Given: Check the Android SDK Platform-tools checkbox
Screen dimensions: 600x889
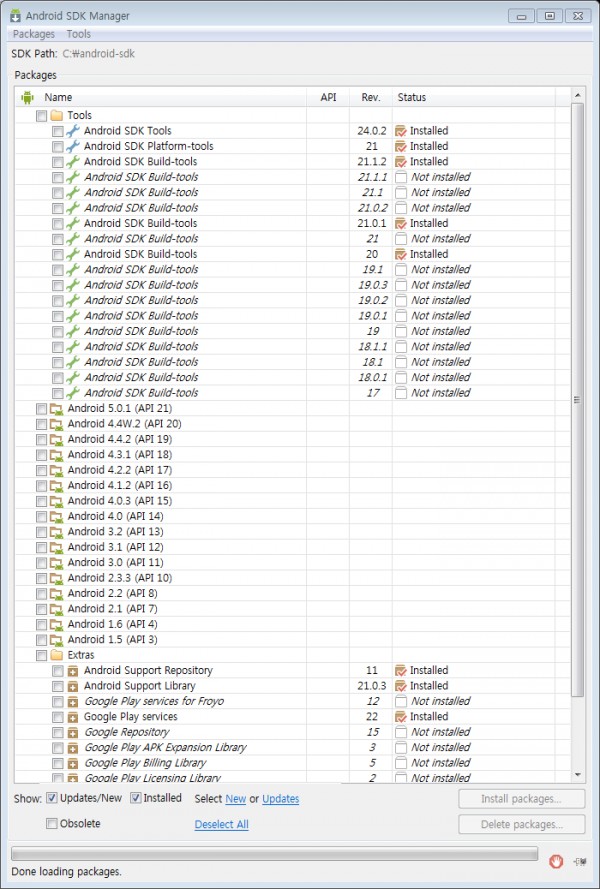Looking at the screenshot, I should tap(58, 146).
